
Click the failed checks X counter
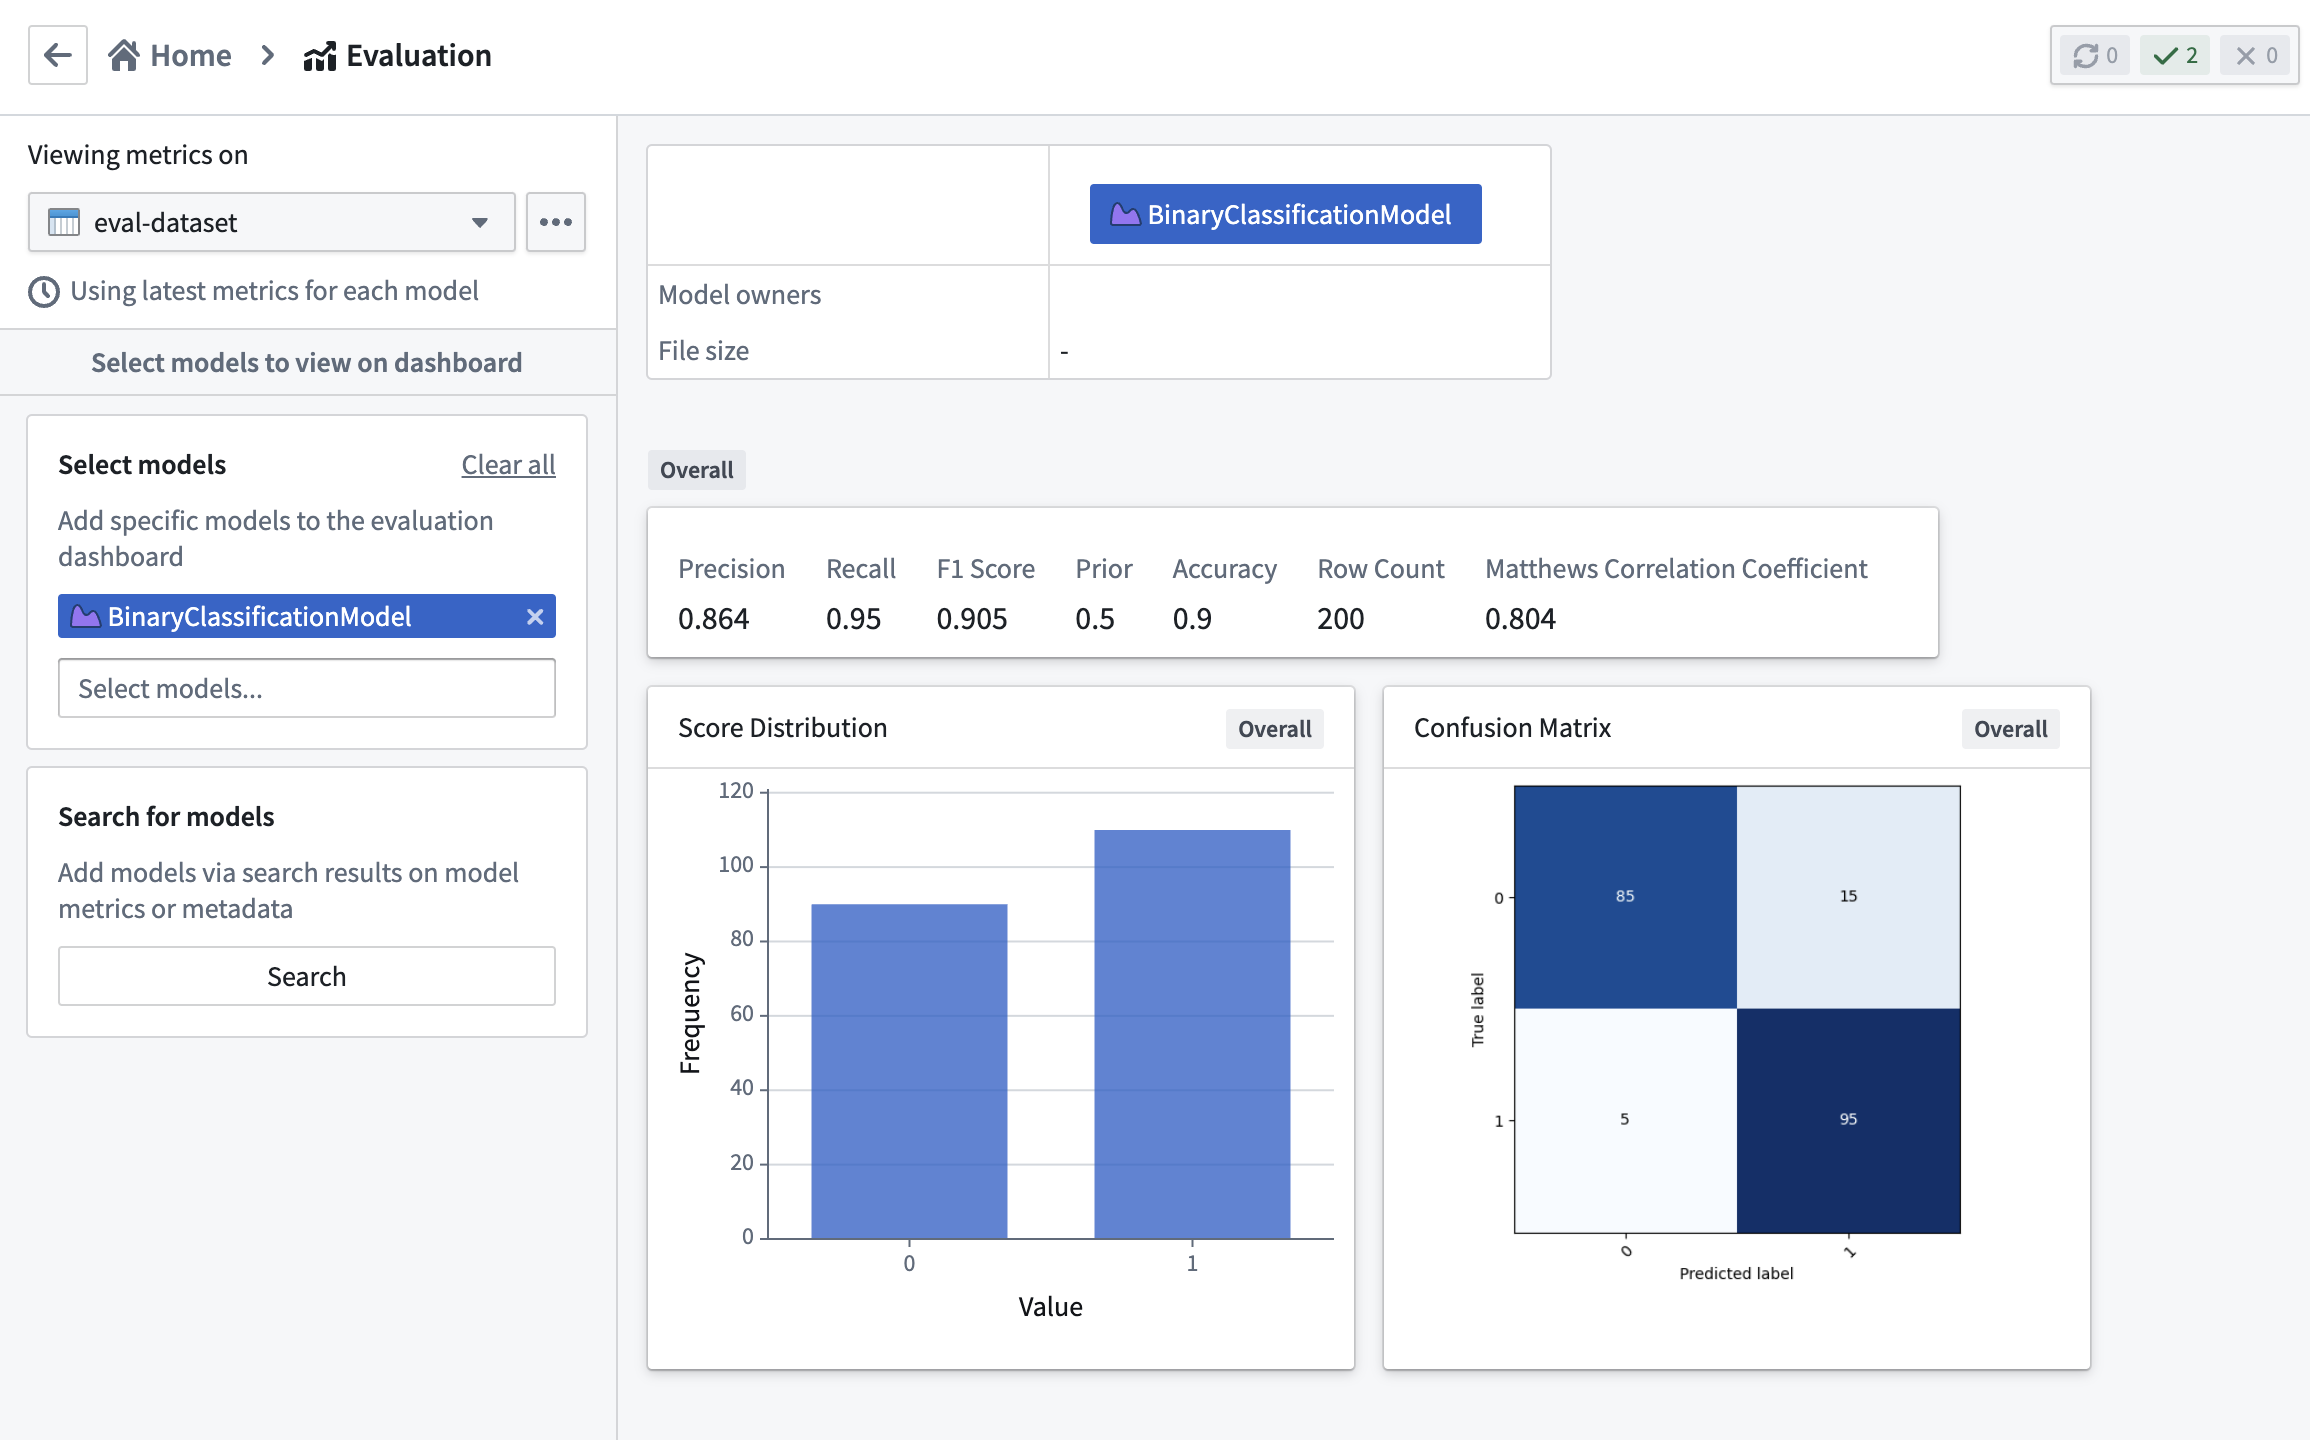coord(2255,55)
